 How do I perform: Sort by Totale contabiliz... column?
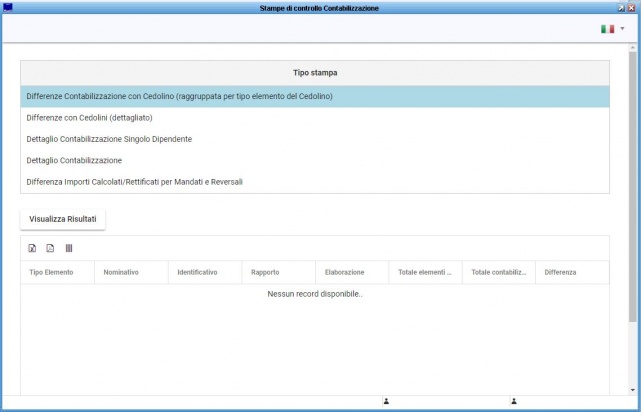point(499,272)
